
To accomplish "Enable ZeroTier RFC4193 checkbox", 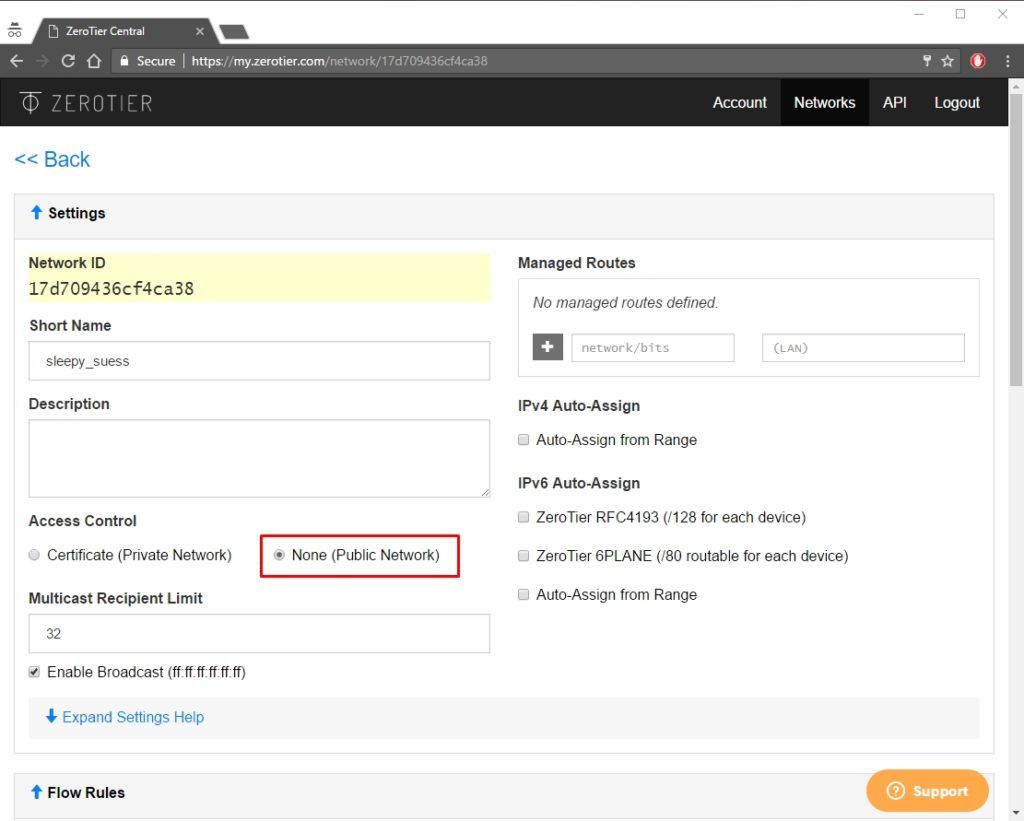I will click(524, 517).
